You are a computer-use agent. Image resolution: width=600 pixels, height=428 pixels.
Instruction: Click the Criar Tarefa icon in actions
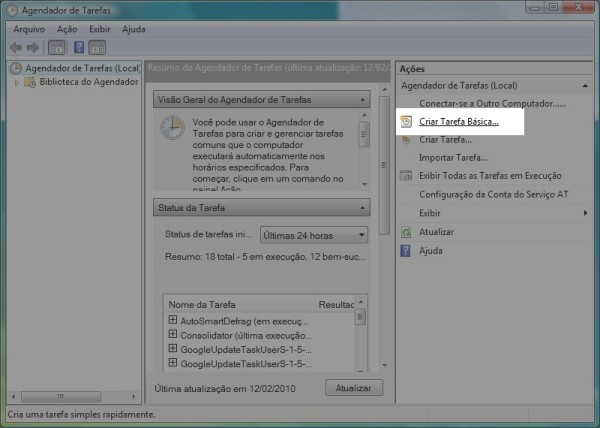pos(406,140)
